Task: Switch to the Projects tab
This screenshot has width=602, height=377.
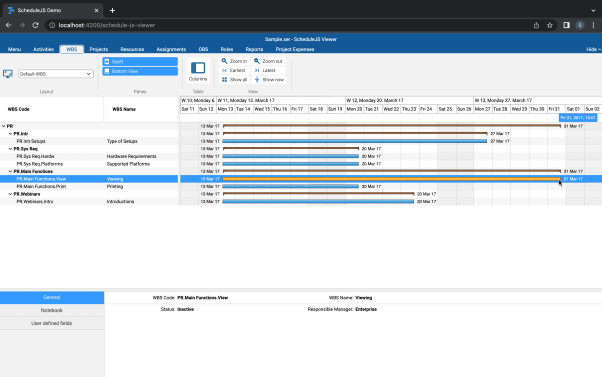Action: pos(99,49)
